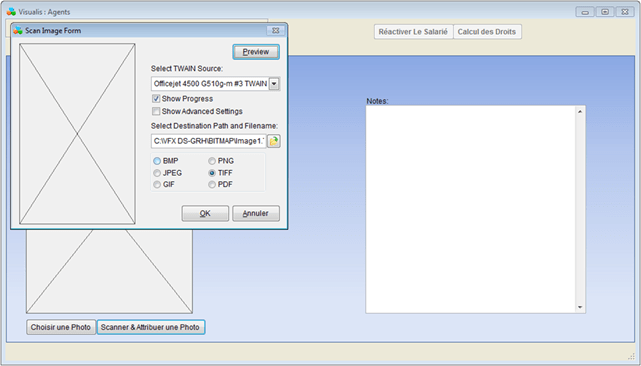Confirm the scan with the OK button
This screenshot has width=641, height=366.
click(205, 213)
